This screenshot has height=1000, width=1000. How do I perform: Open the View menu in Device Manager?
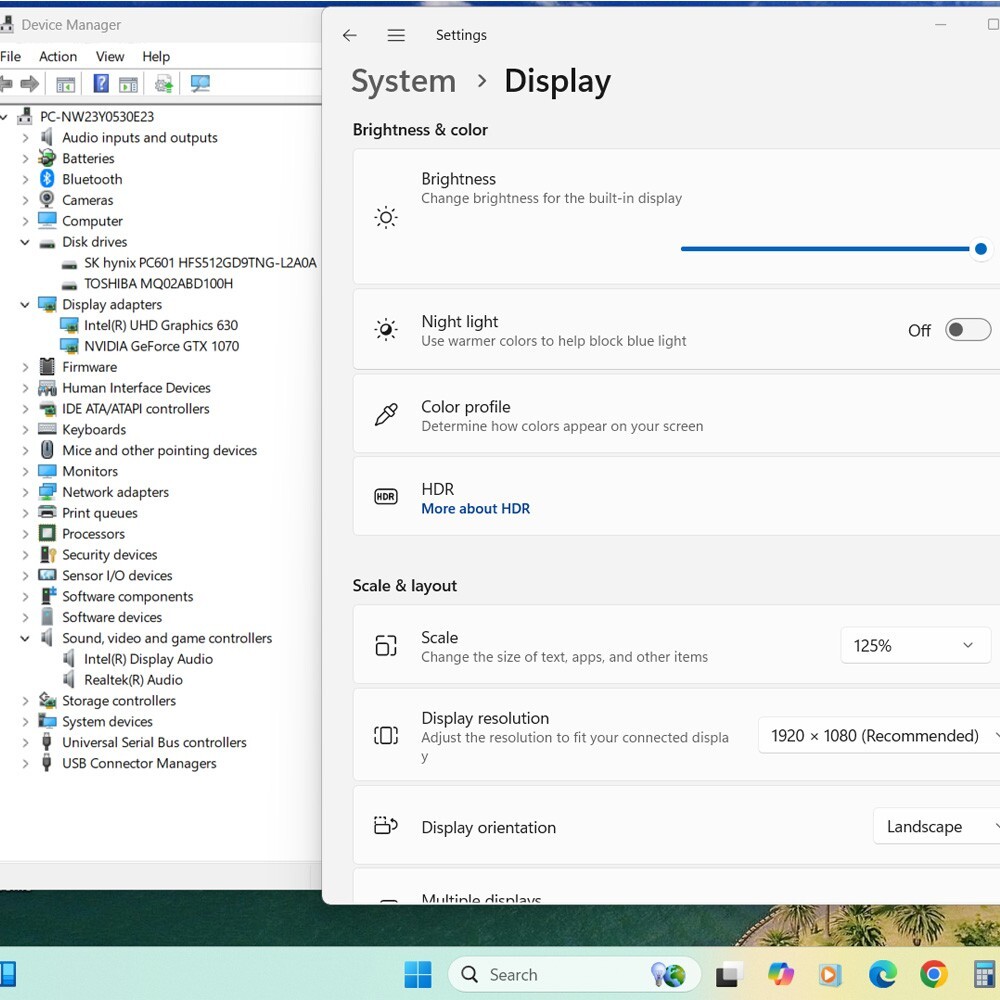click(x=110, y=57)
